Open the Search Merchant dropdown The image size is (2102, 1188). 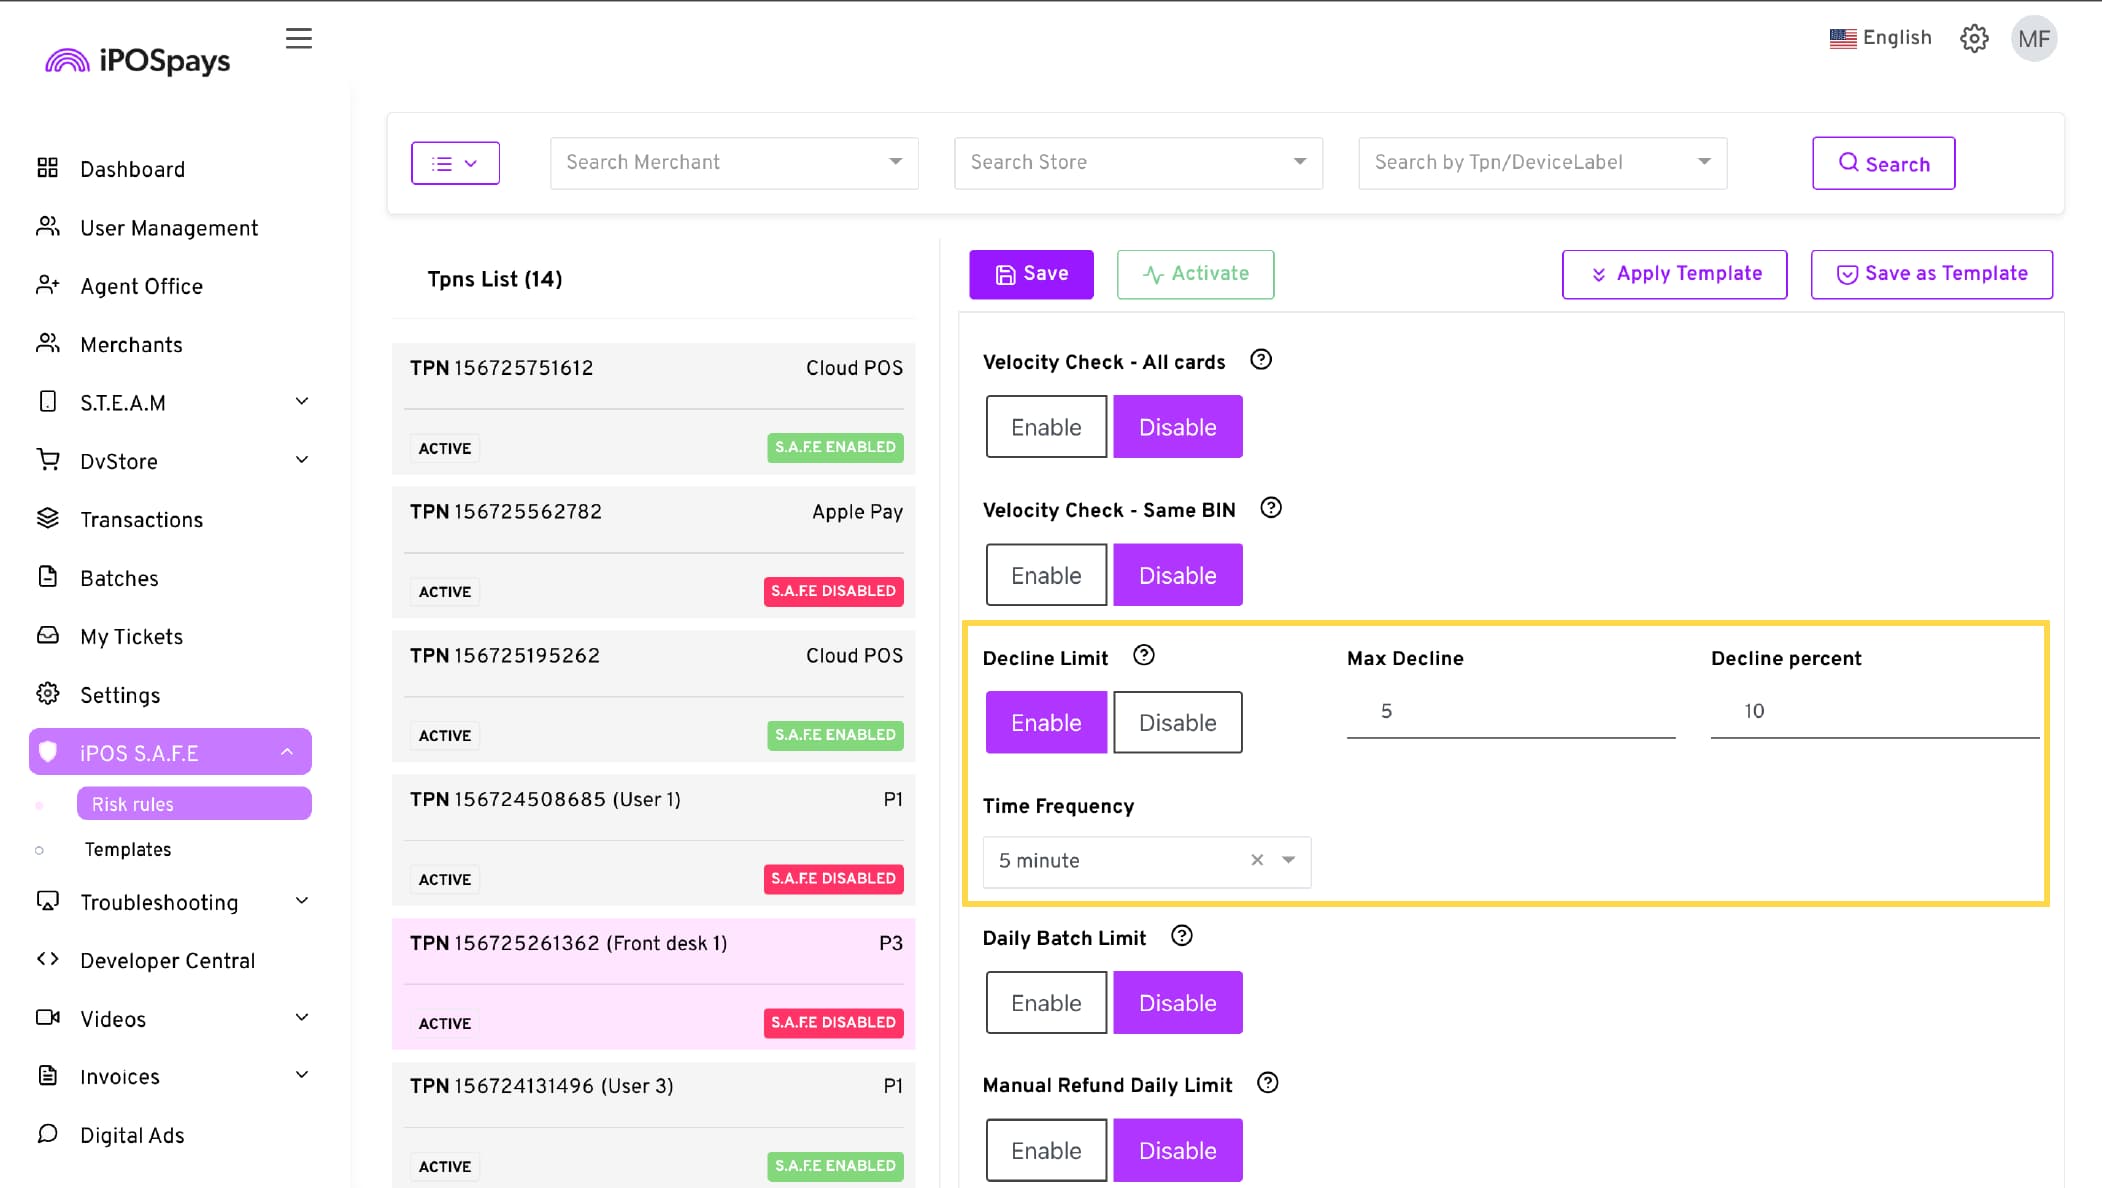pyautogui.click(x=733, y=162)
